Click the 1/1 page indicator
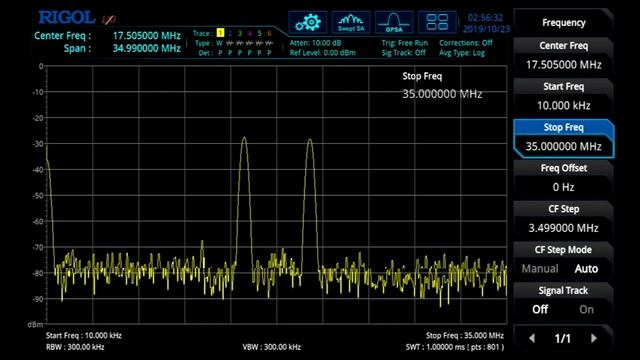 [562, 338]
